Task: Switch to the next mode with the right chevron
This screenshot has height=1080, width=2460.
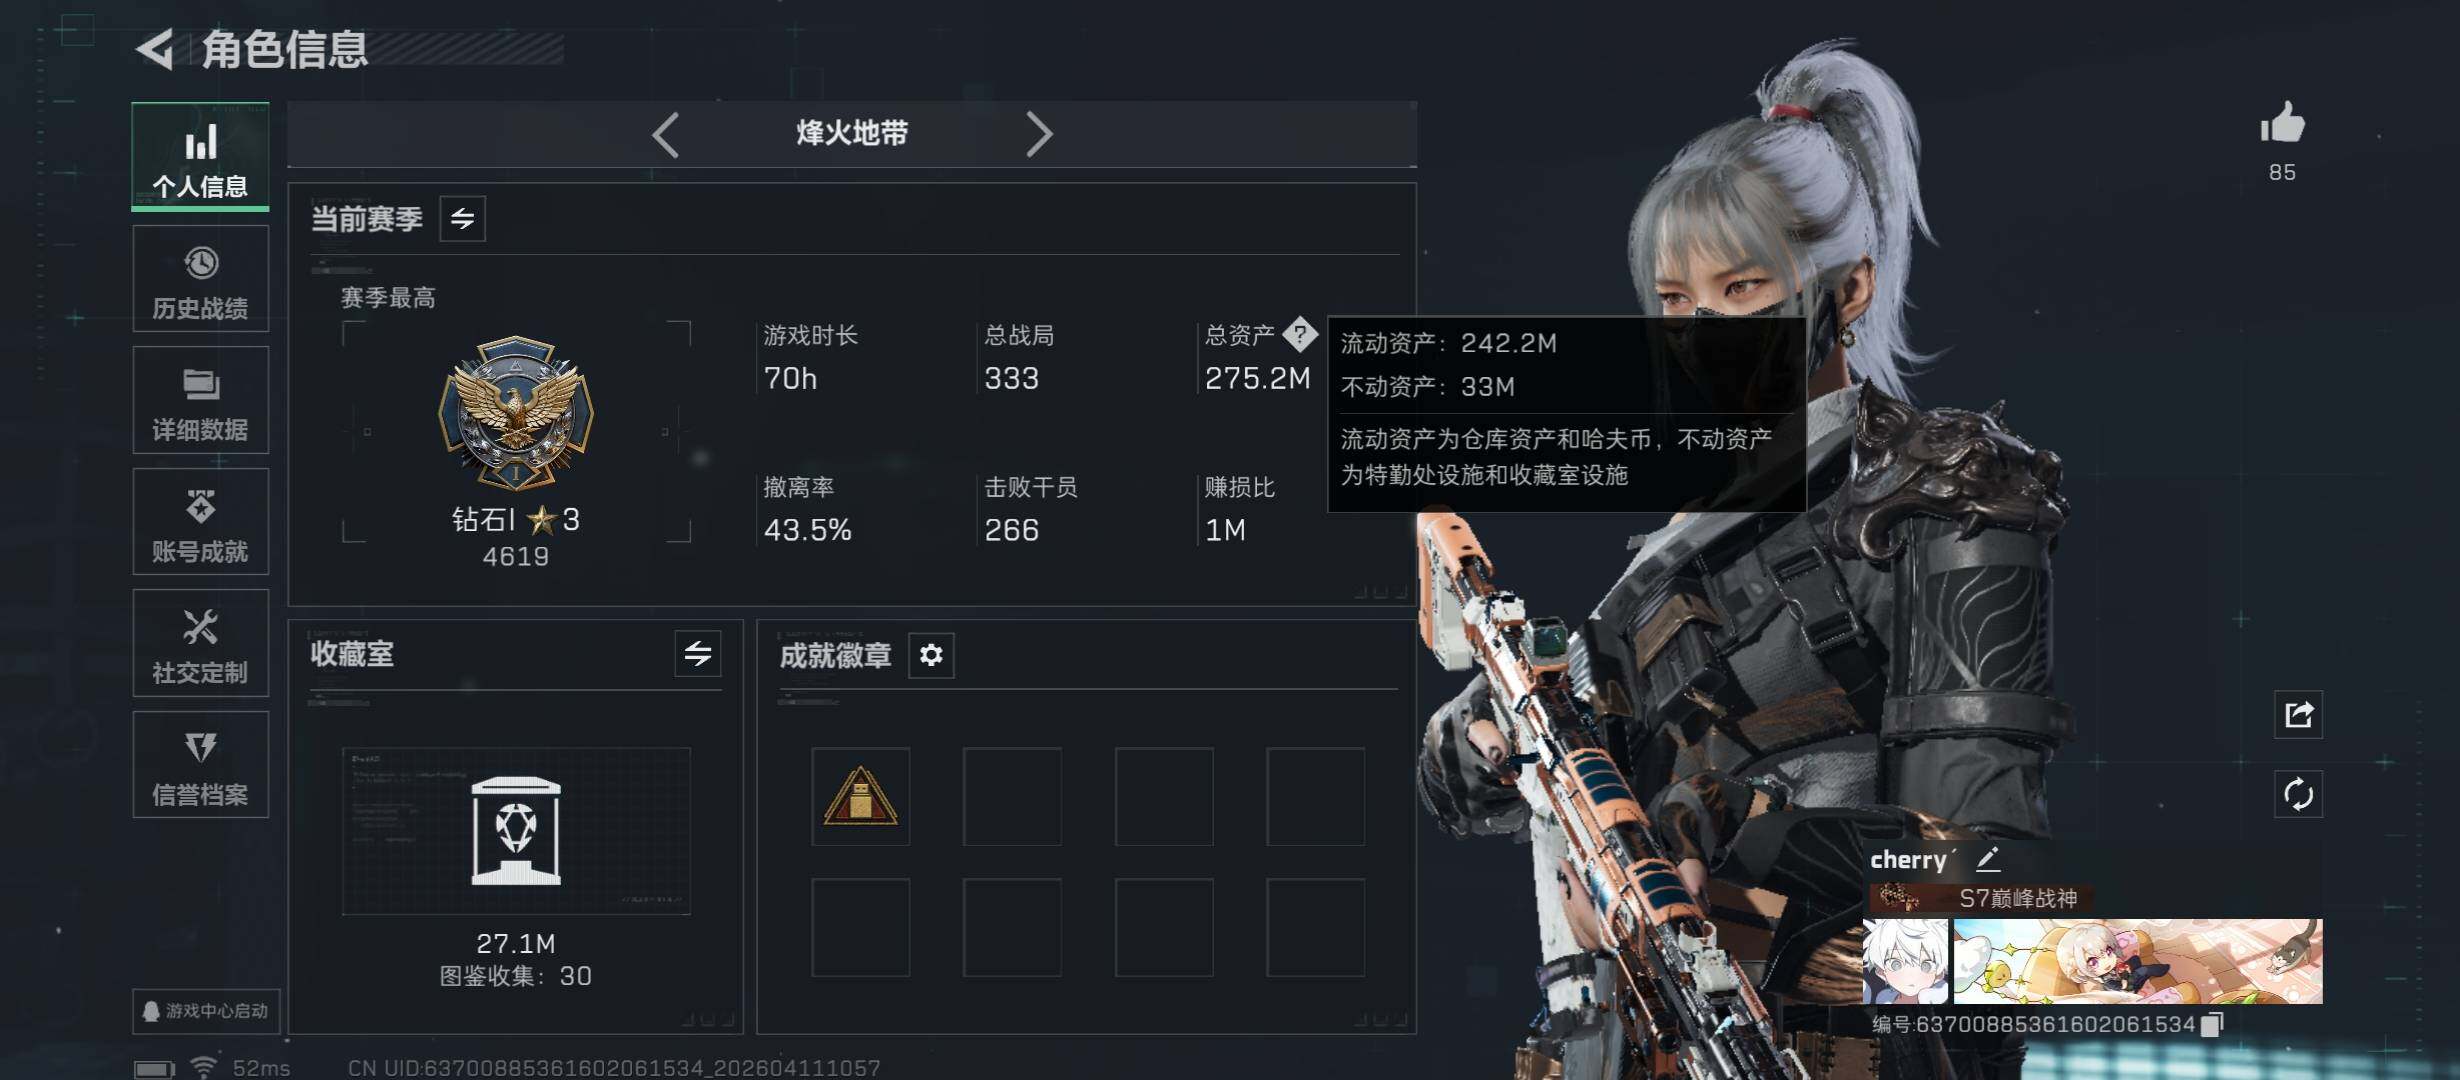Action: tap(1039, 134)
